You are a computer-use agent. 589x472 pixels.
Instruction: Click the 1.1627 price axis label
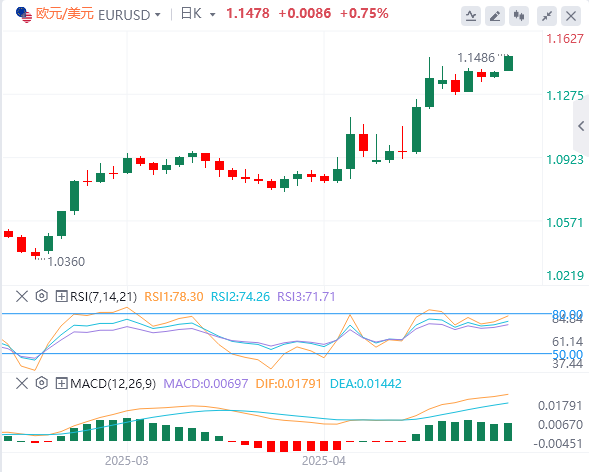(565, 39)
